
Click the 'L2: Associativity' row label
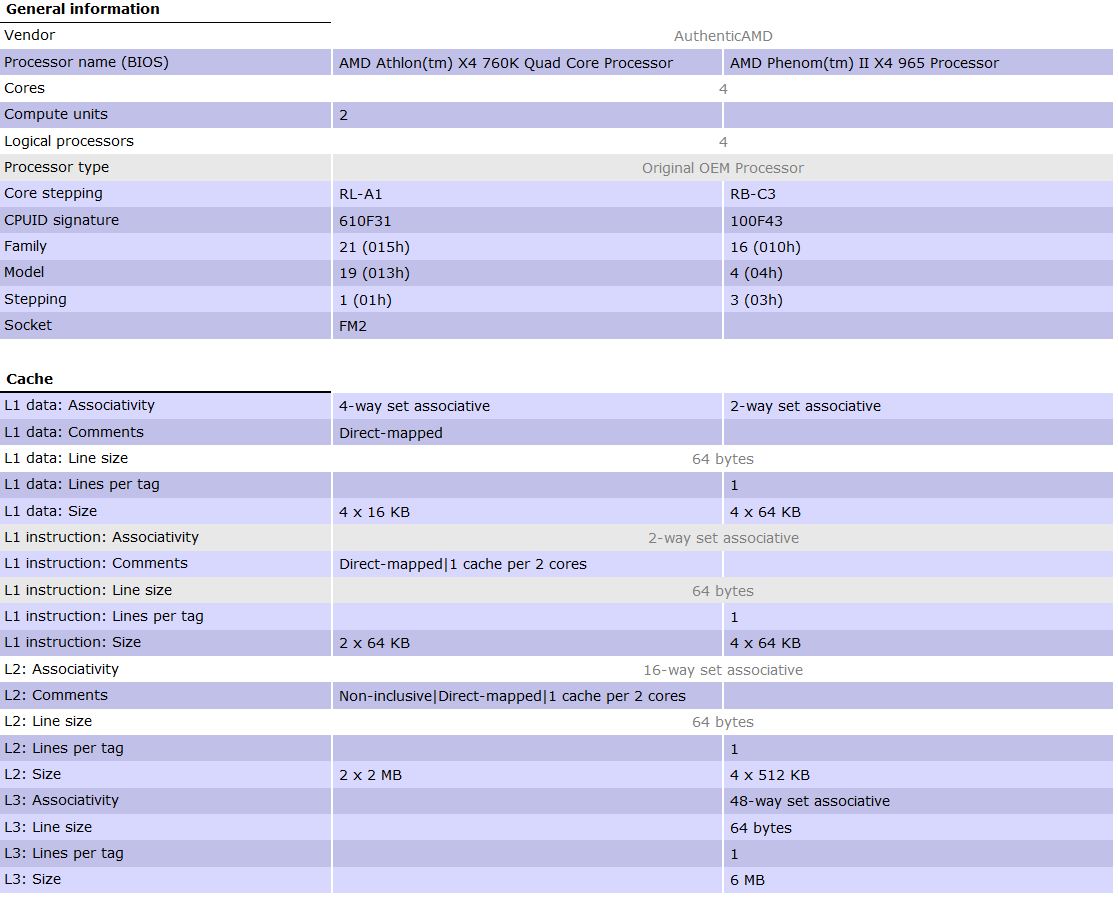pos(61,669)
